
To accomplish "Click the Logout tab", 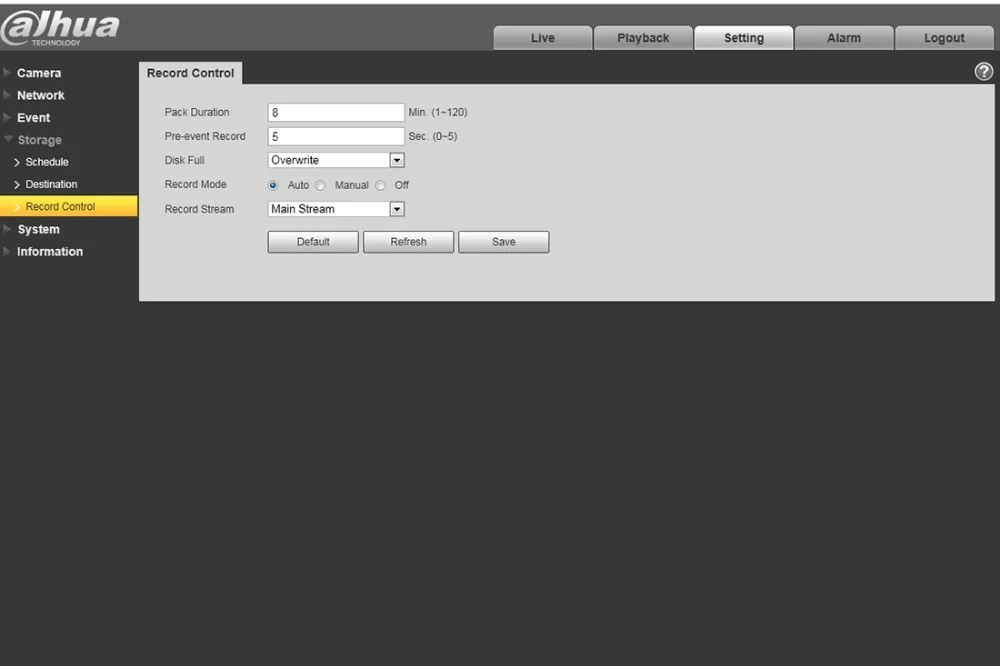I will pyautogui.click(x=944, y=38).
